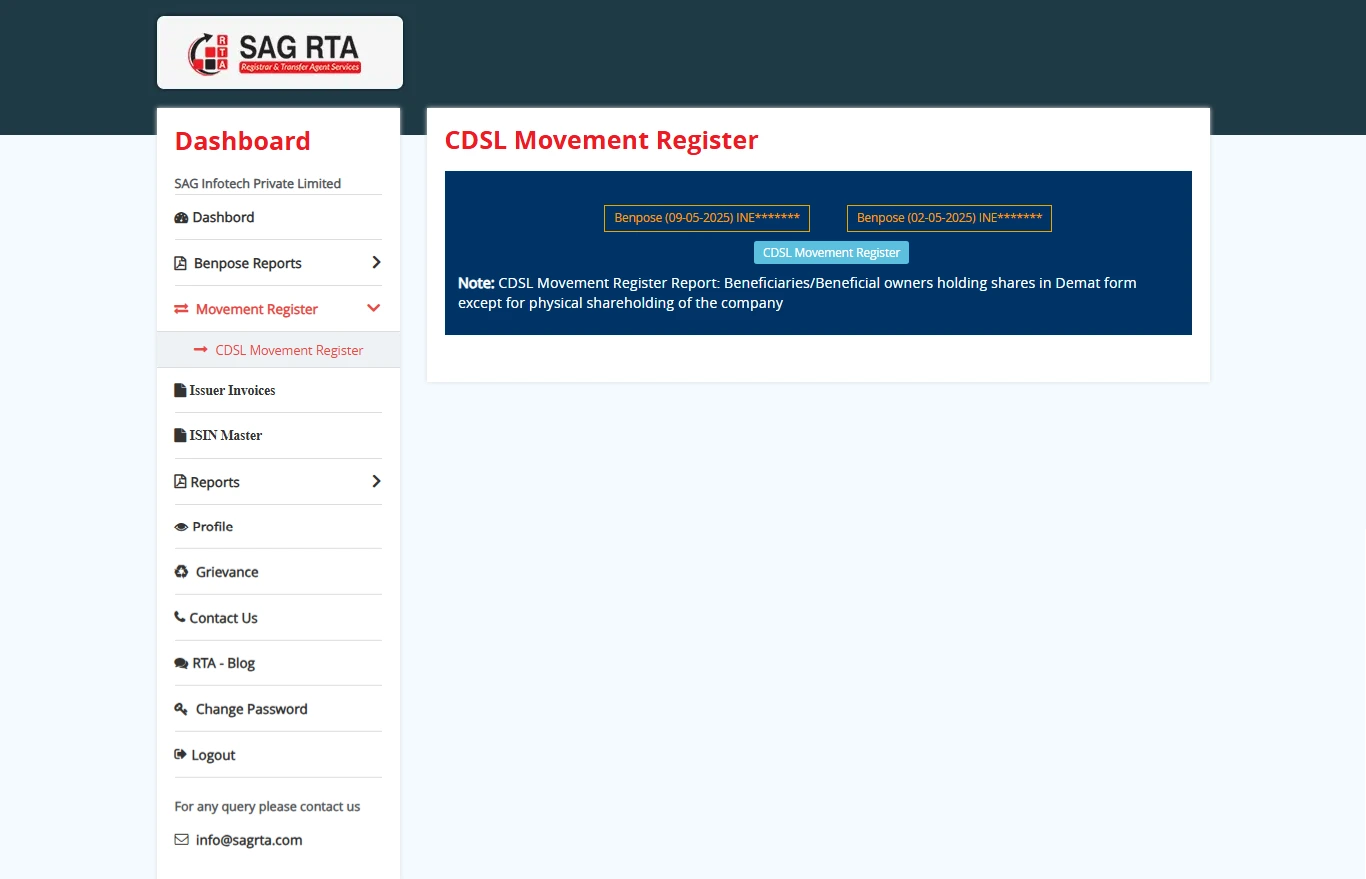Expand the Benpose Reports chevron
The height and width of the screenshot is (879, 1366).
click(376, 263)
